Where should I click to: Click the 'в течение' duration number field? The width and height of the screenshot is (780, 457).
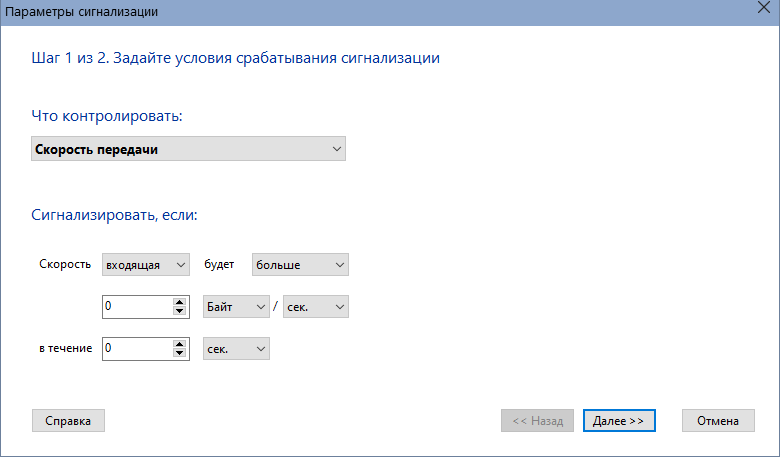[x=138, y=349]
